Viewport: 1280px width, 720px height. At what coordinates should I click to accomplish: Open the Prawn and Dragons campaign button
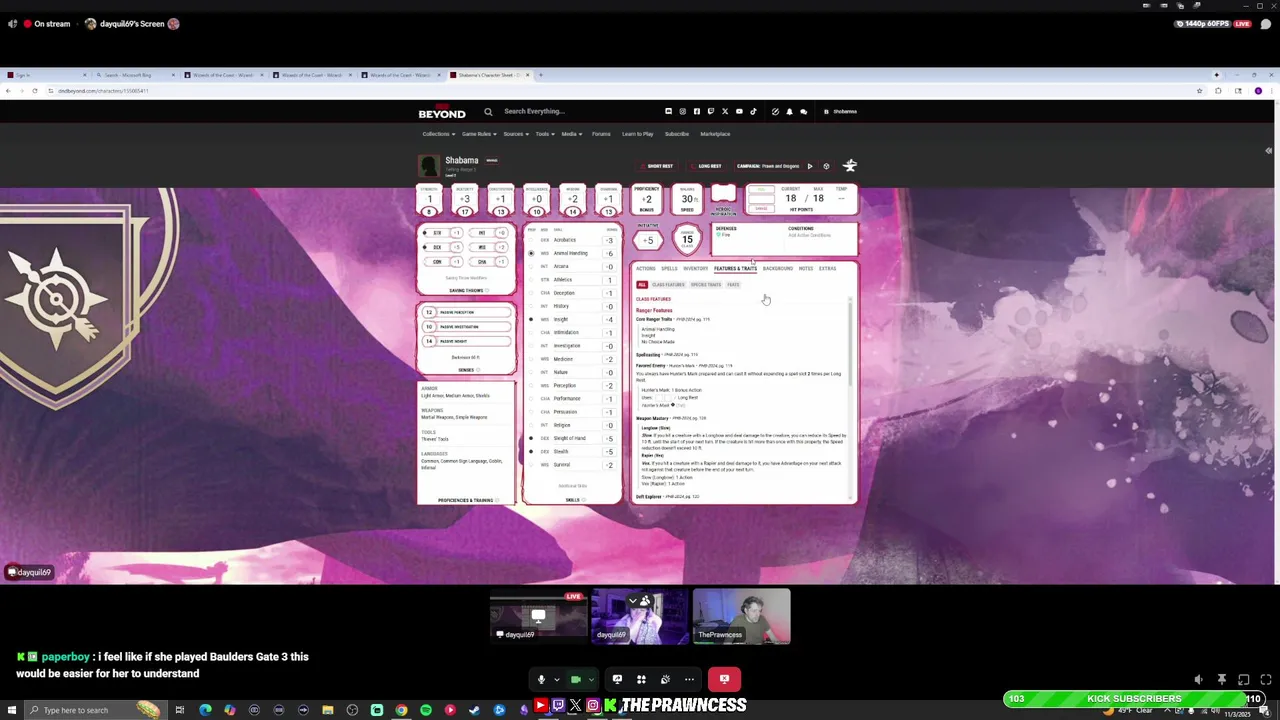click(767, 166)
